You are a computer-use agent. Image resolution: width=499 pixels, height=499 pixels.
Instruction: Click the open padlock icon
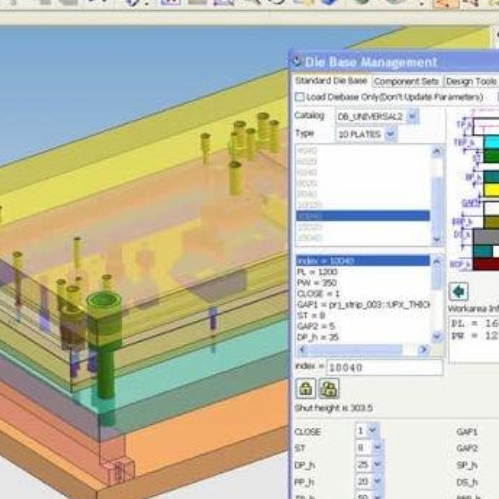[329, 389]
